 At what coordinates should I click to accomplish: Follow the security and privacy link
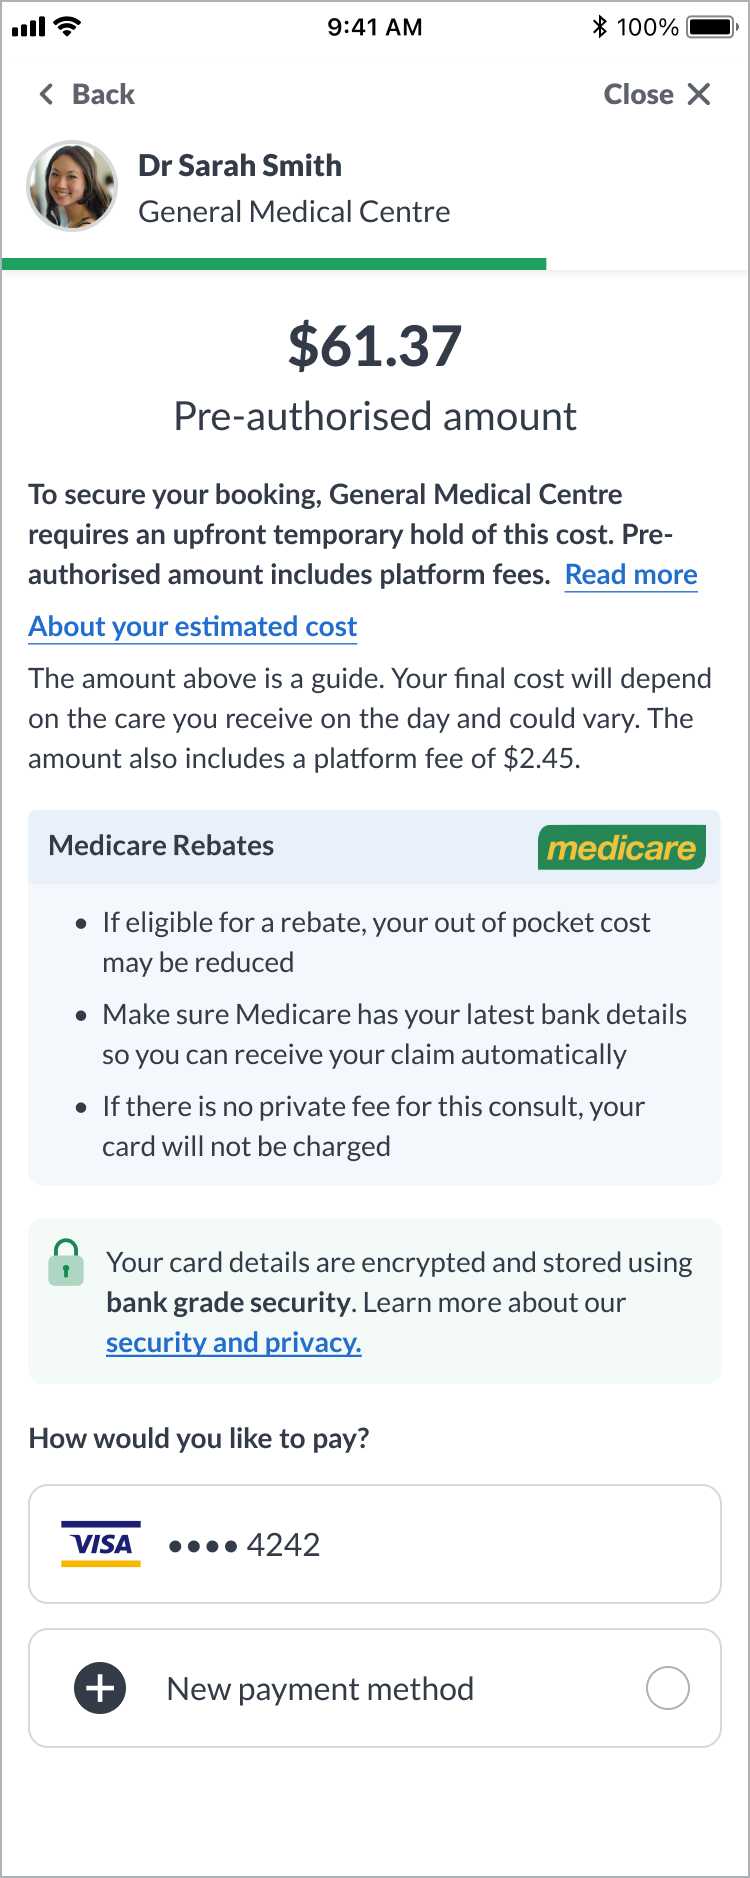[234, 1343]
